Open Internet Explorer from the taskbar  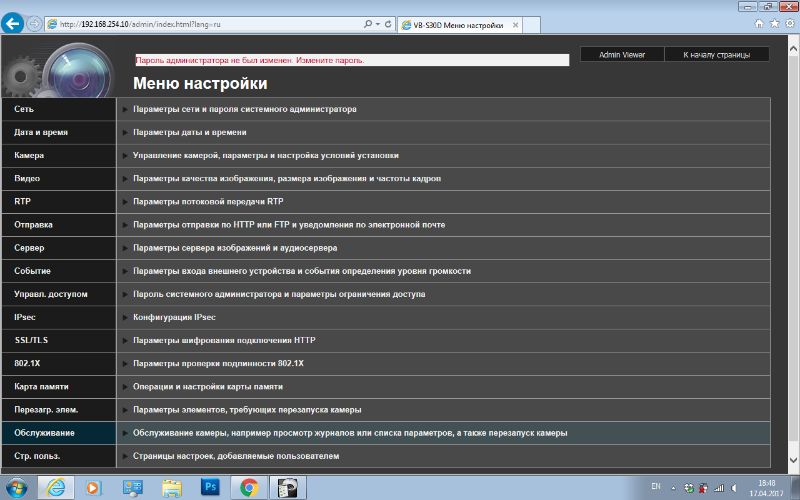pyautogui.click(x=56, y=488)
